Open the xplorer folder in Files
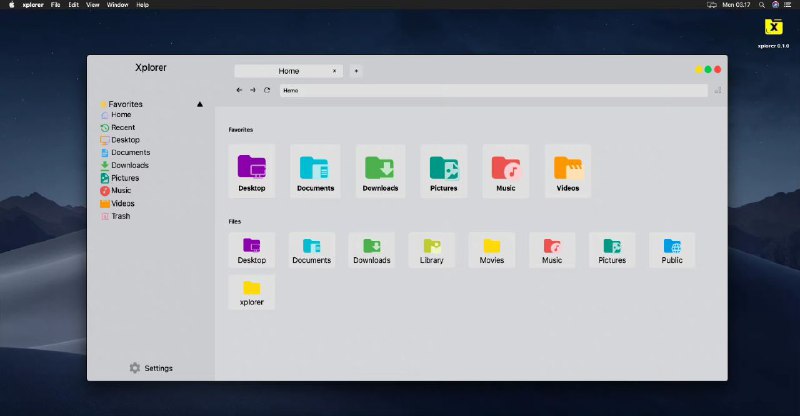The height and width of the screenshot is (416, 800). (252, 292)
